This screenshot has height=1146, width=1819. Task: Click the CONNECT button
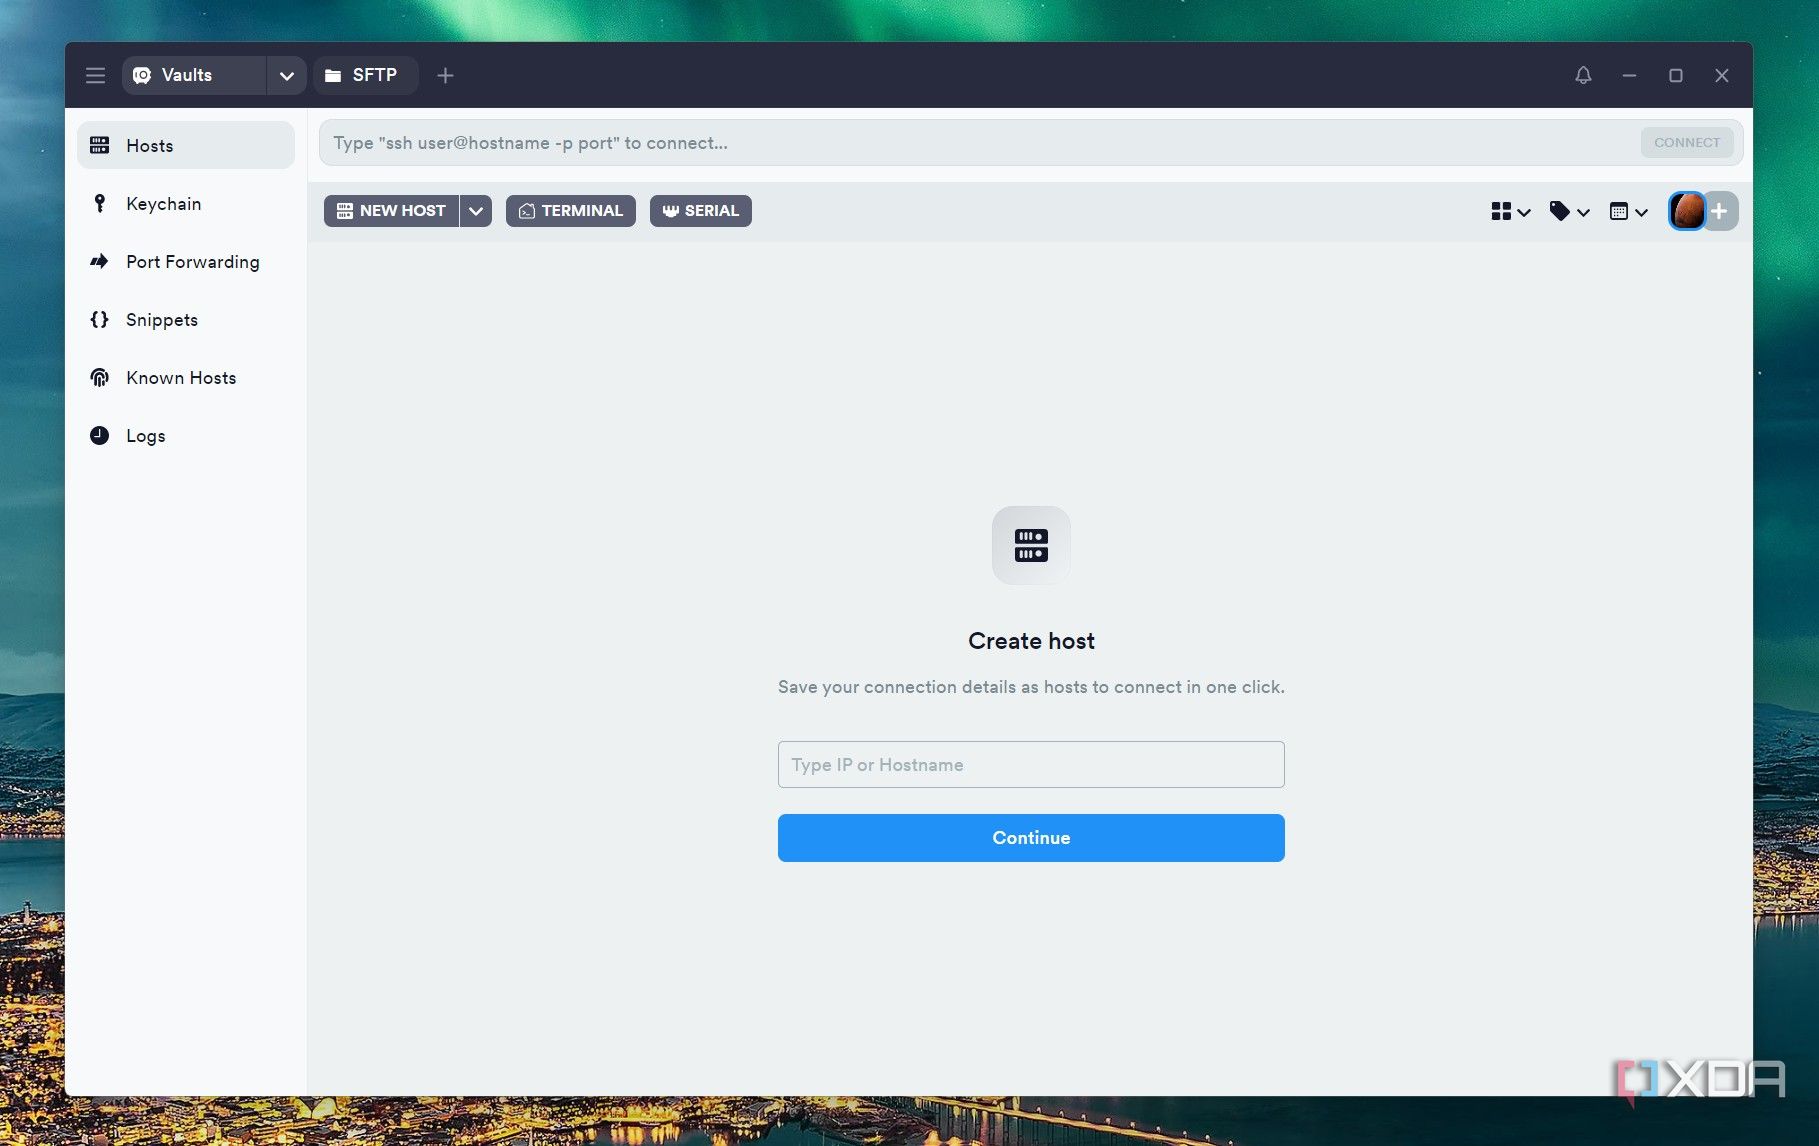(x=1687, y=142)
